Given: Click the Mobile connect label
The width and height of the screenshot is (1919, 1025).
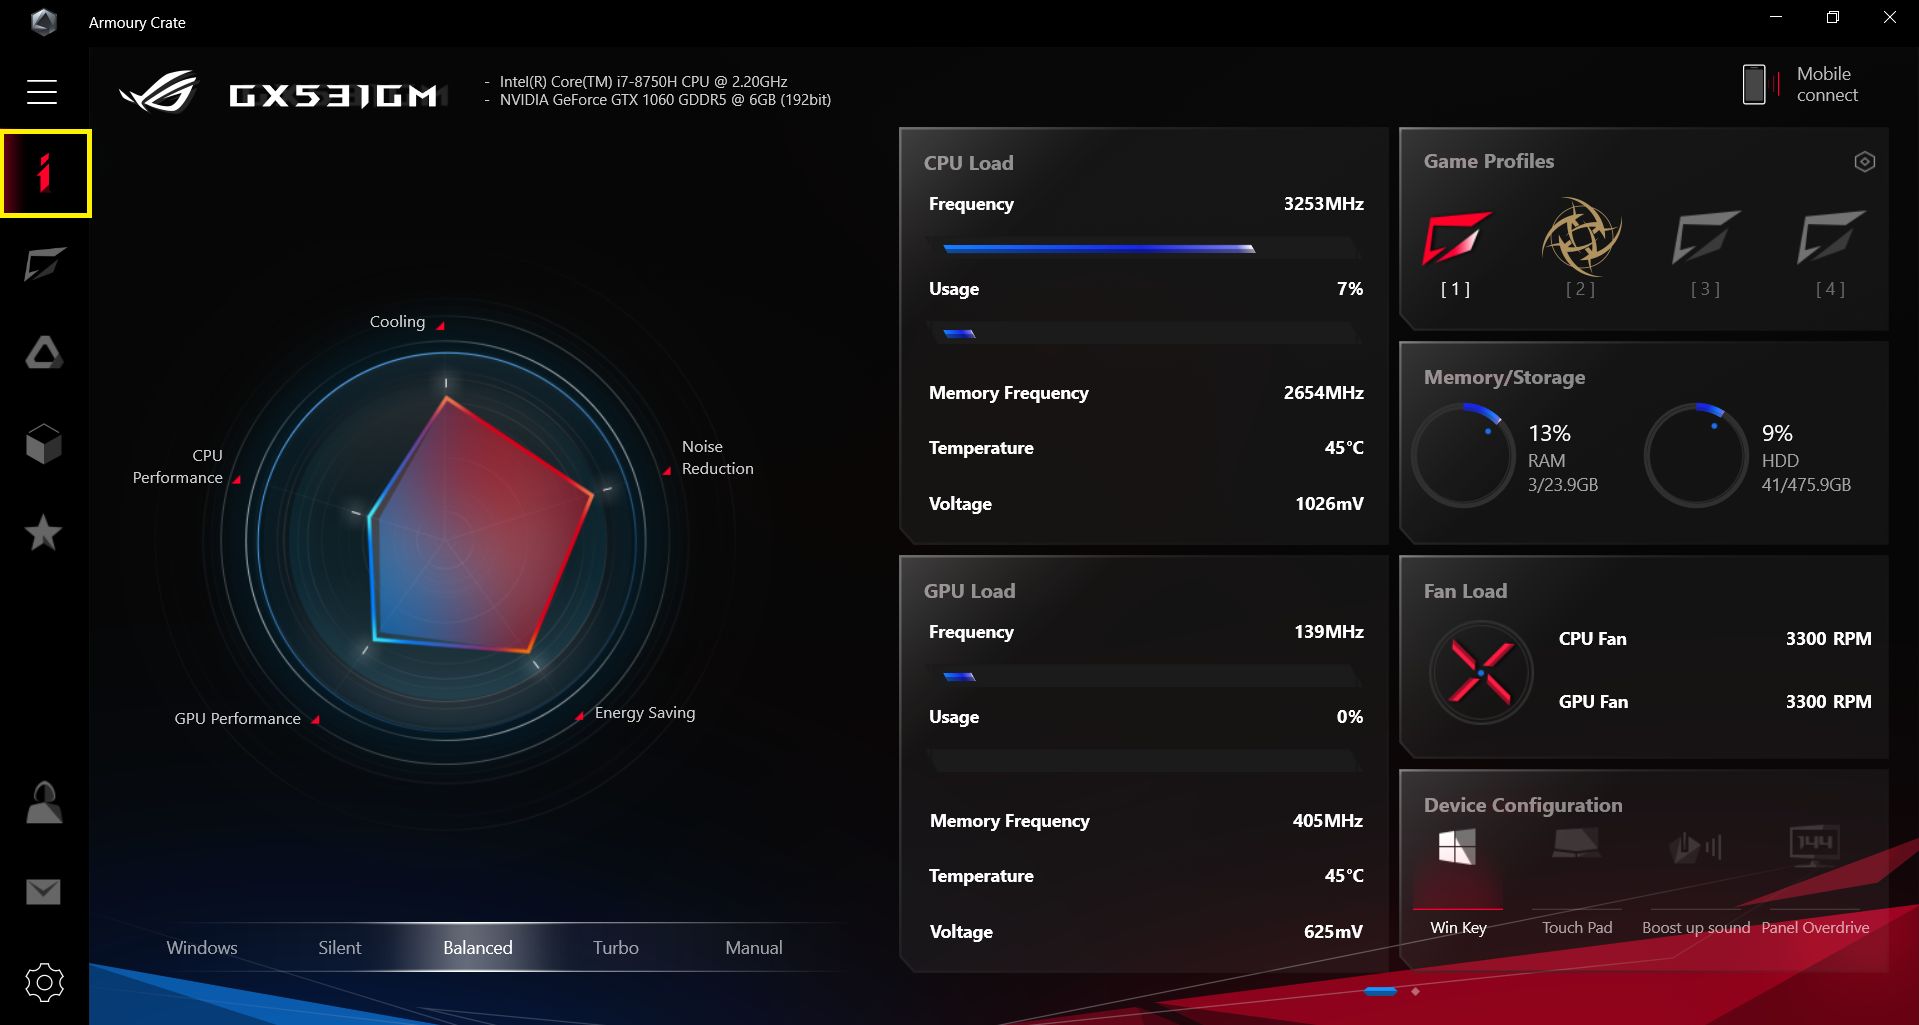Looking at the screenshot, I should 1827,84.
